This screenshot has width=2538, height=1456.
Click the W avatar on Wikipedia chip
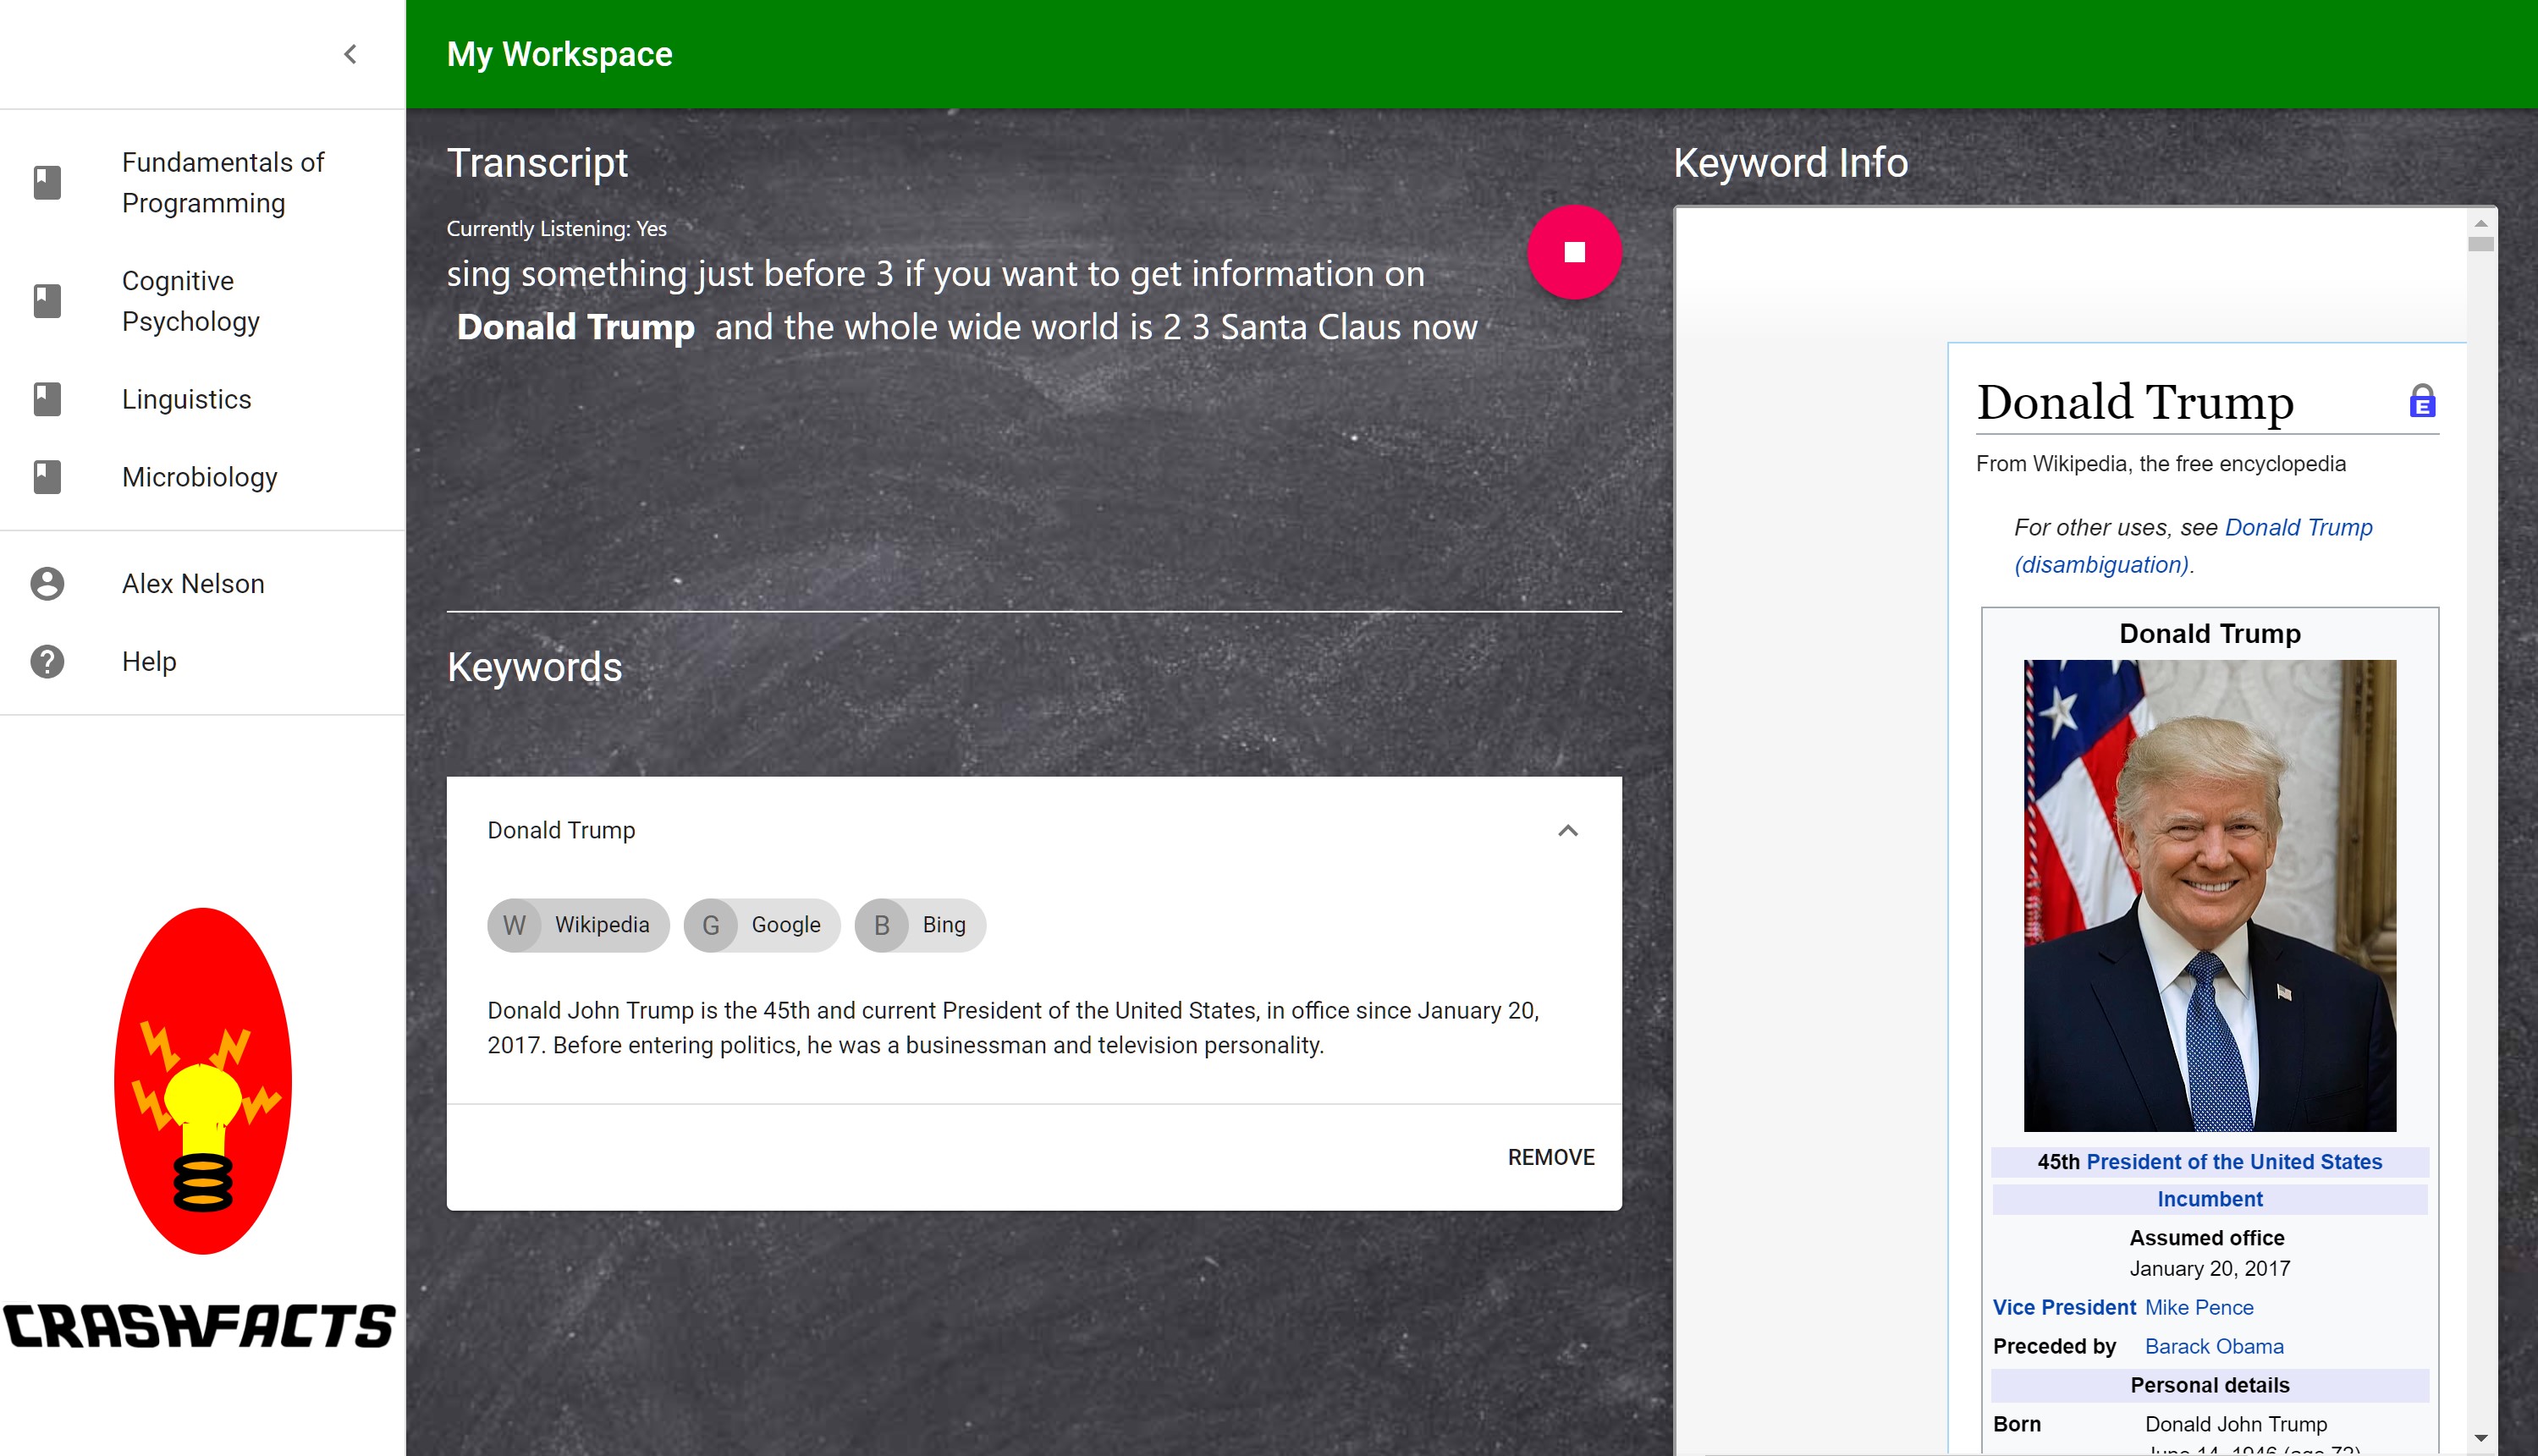pos(514,925)
